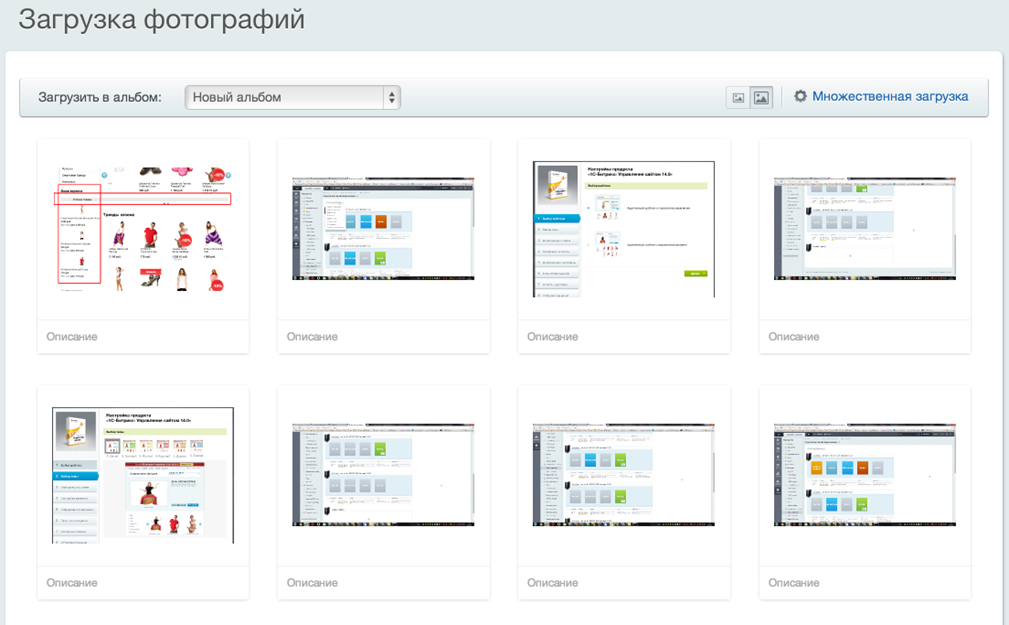The width and height of the screenshot is (1009, 625).
Task: Select bottom-row template chooser wizard thumbnail
Action: point(143,475)
